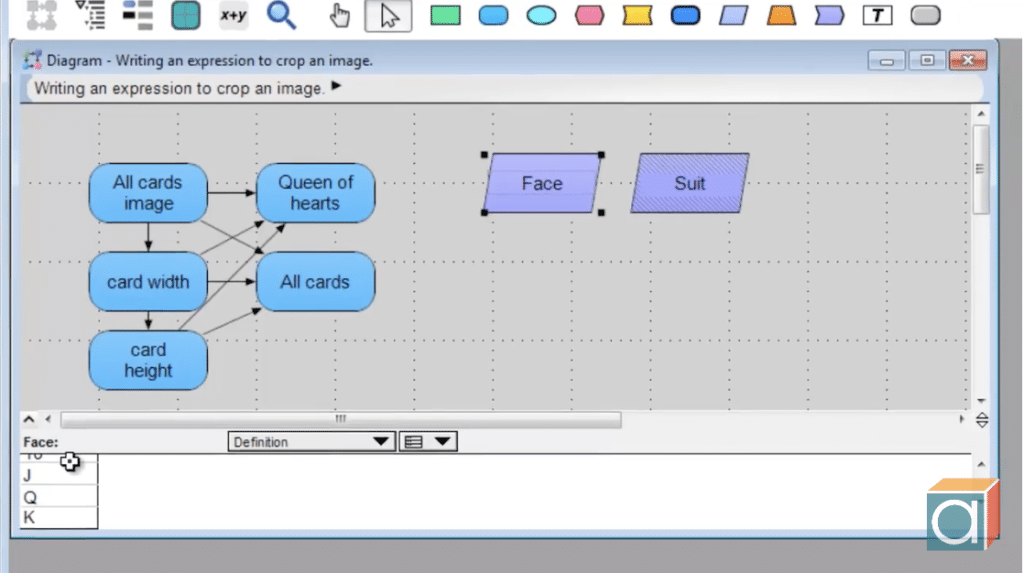Viewport: 1024px width, 573px height.
Task: Toggle the x+y expression button
Action: [x=234, y=15]
